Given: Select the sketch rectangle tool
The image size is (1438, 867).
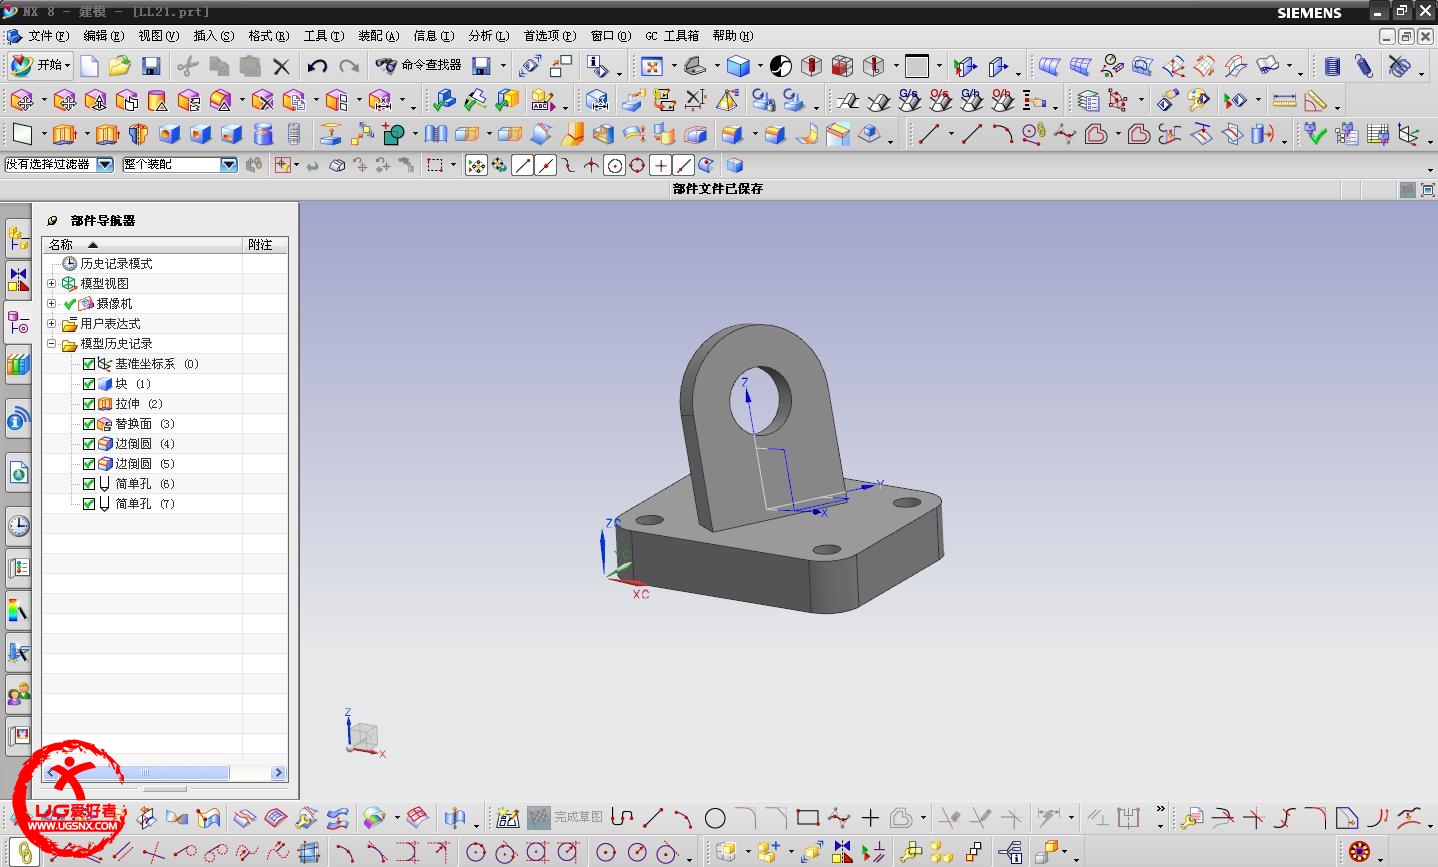Looking at the screenshot, I should tap(808, 818).
